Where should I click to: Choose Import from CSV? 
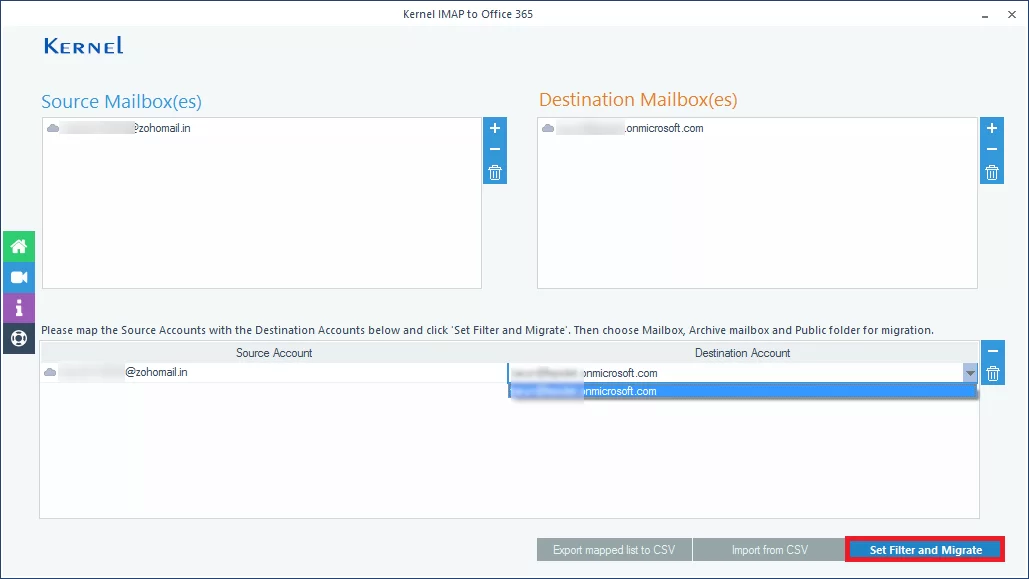coord(768,549)
